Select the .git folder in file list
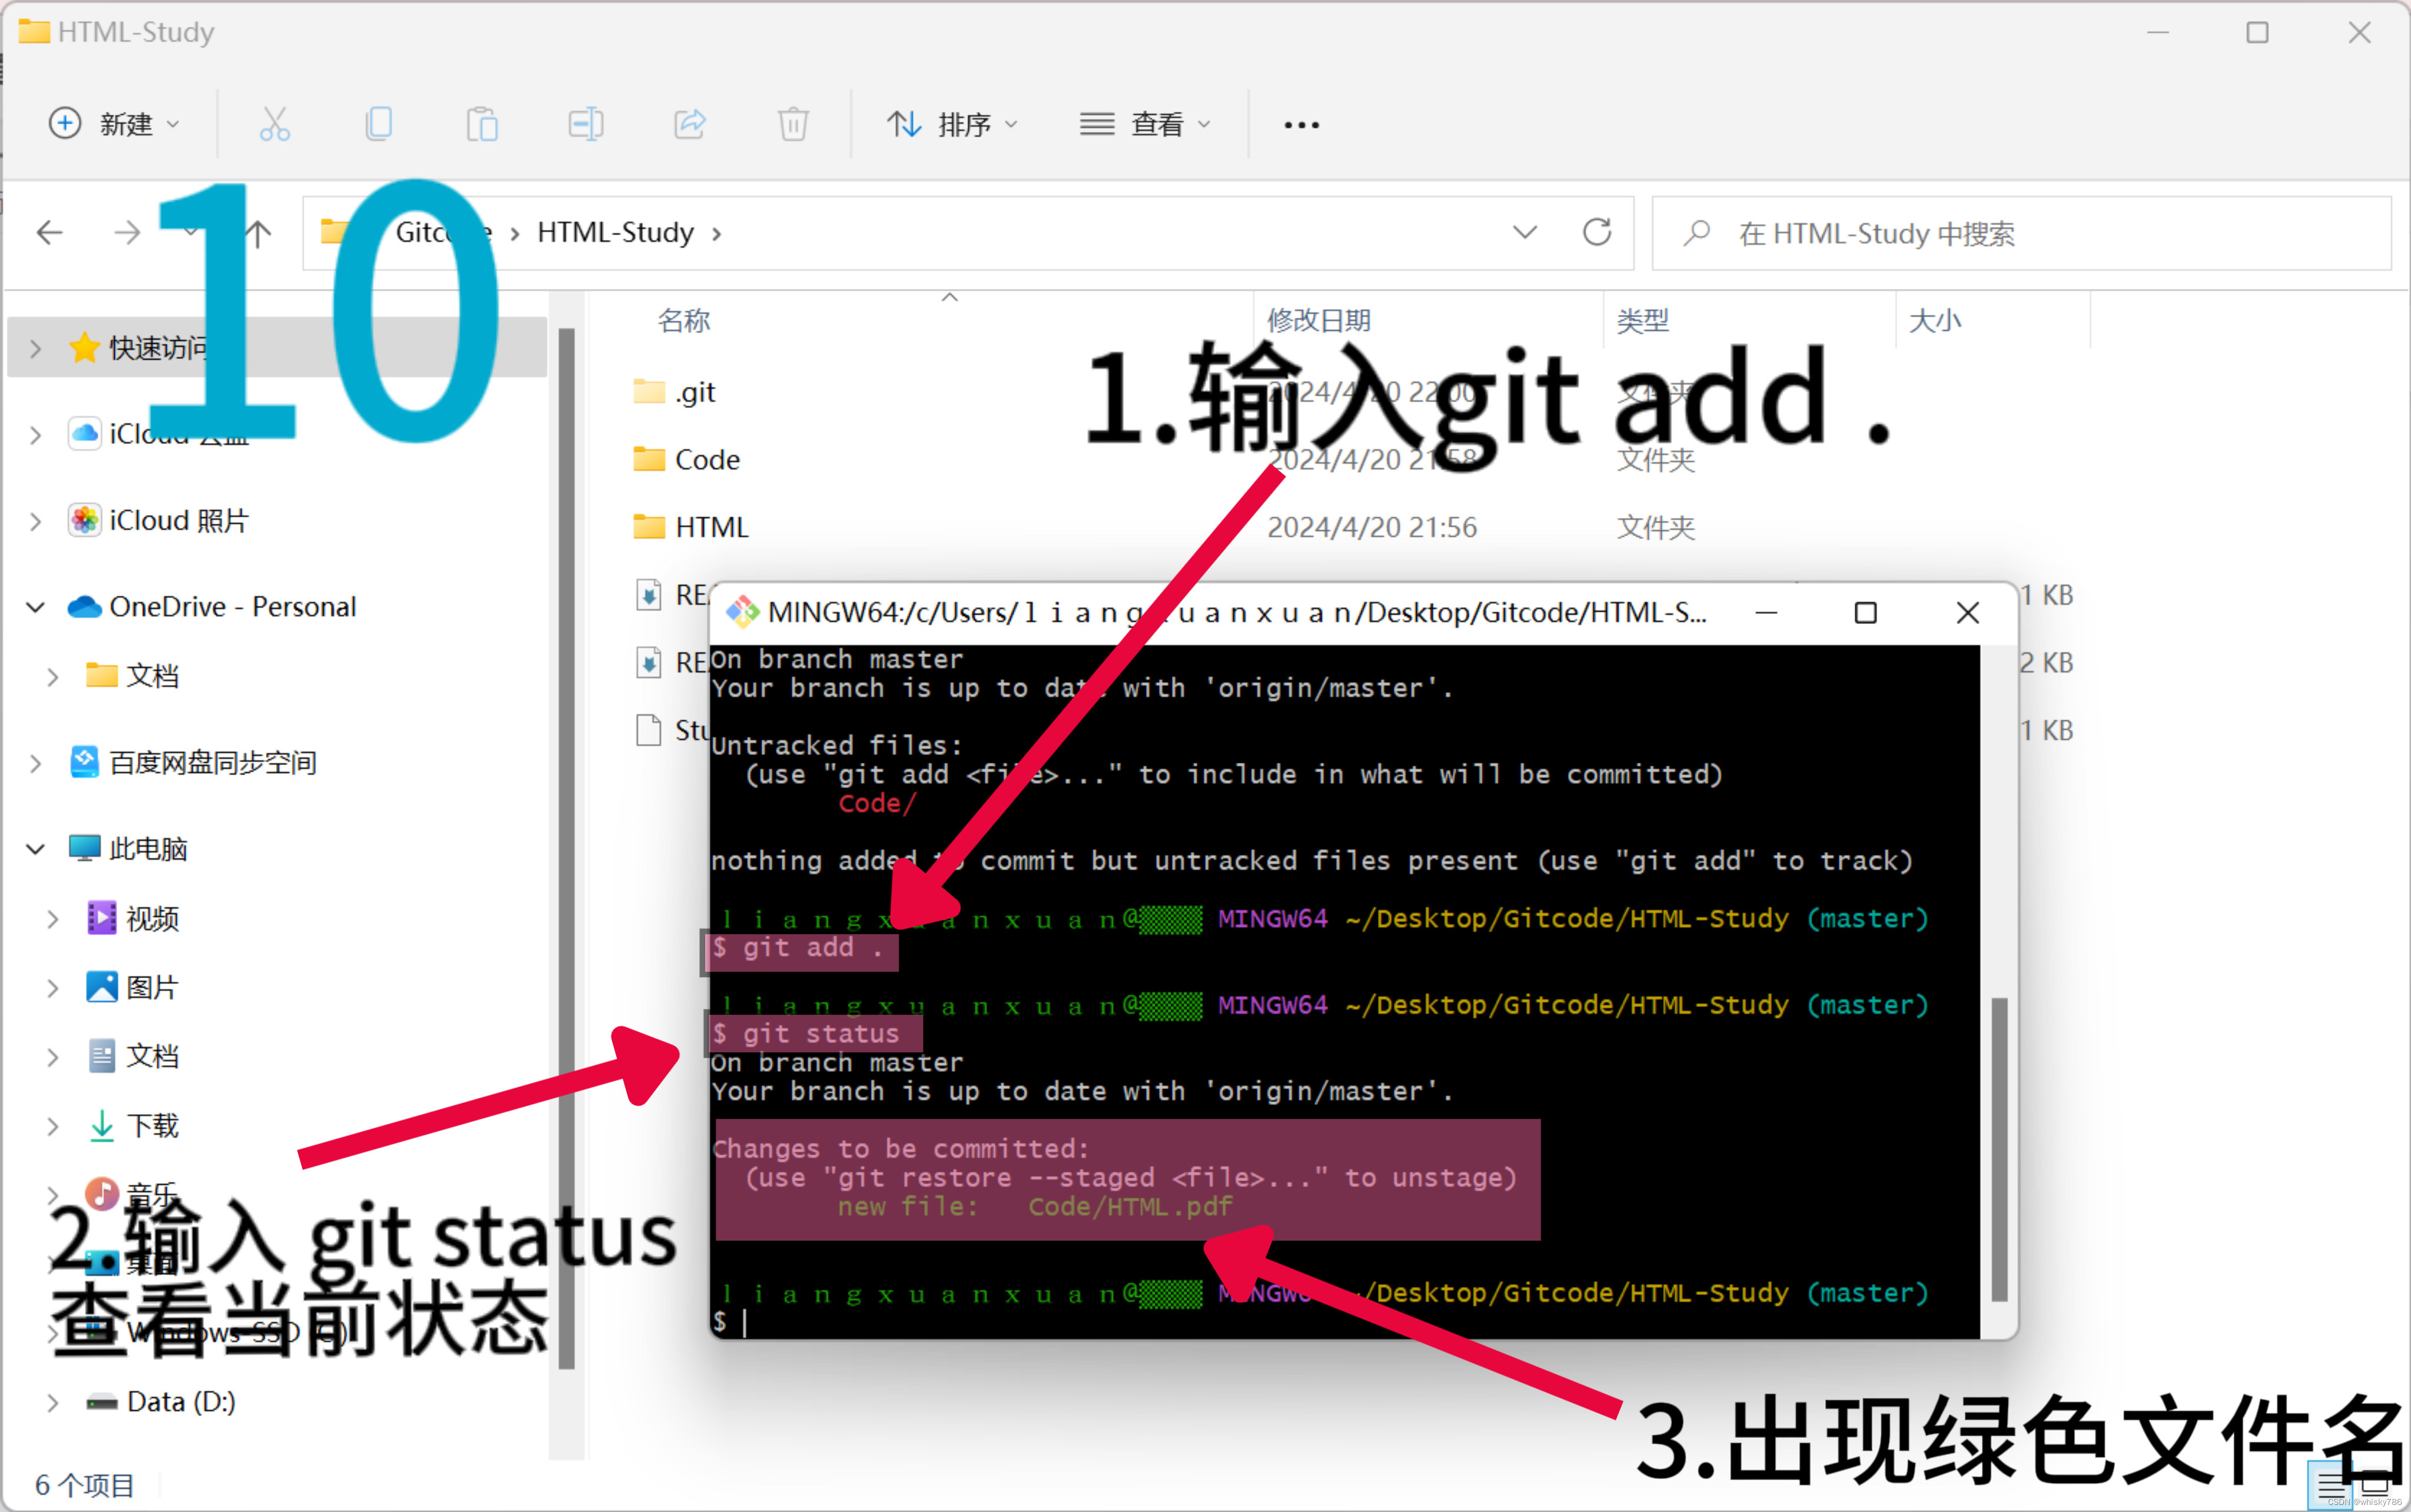 click(695, 392)
